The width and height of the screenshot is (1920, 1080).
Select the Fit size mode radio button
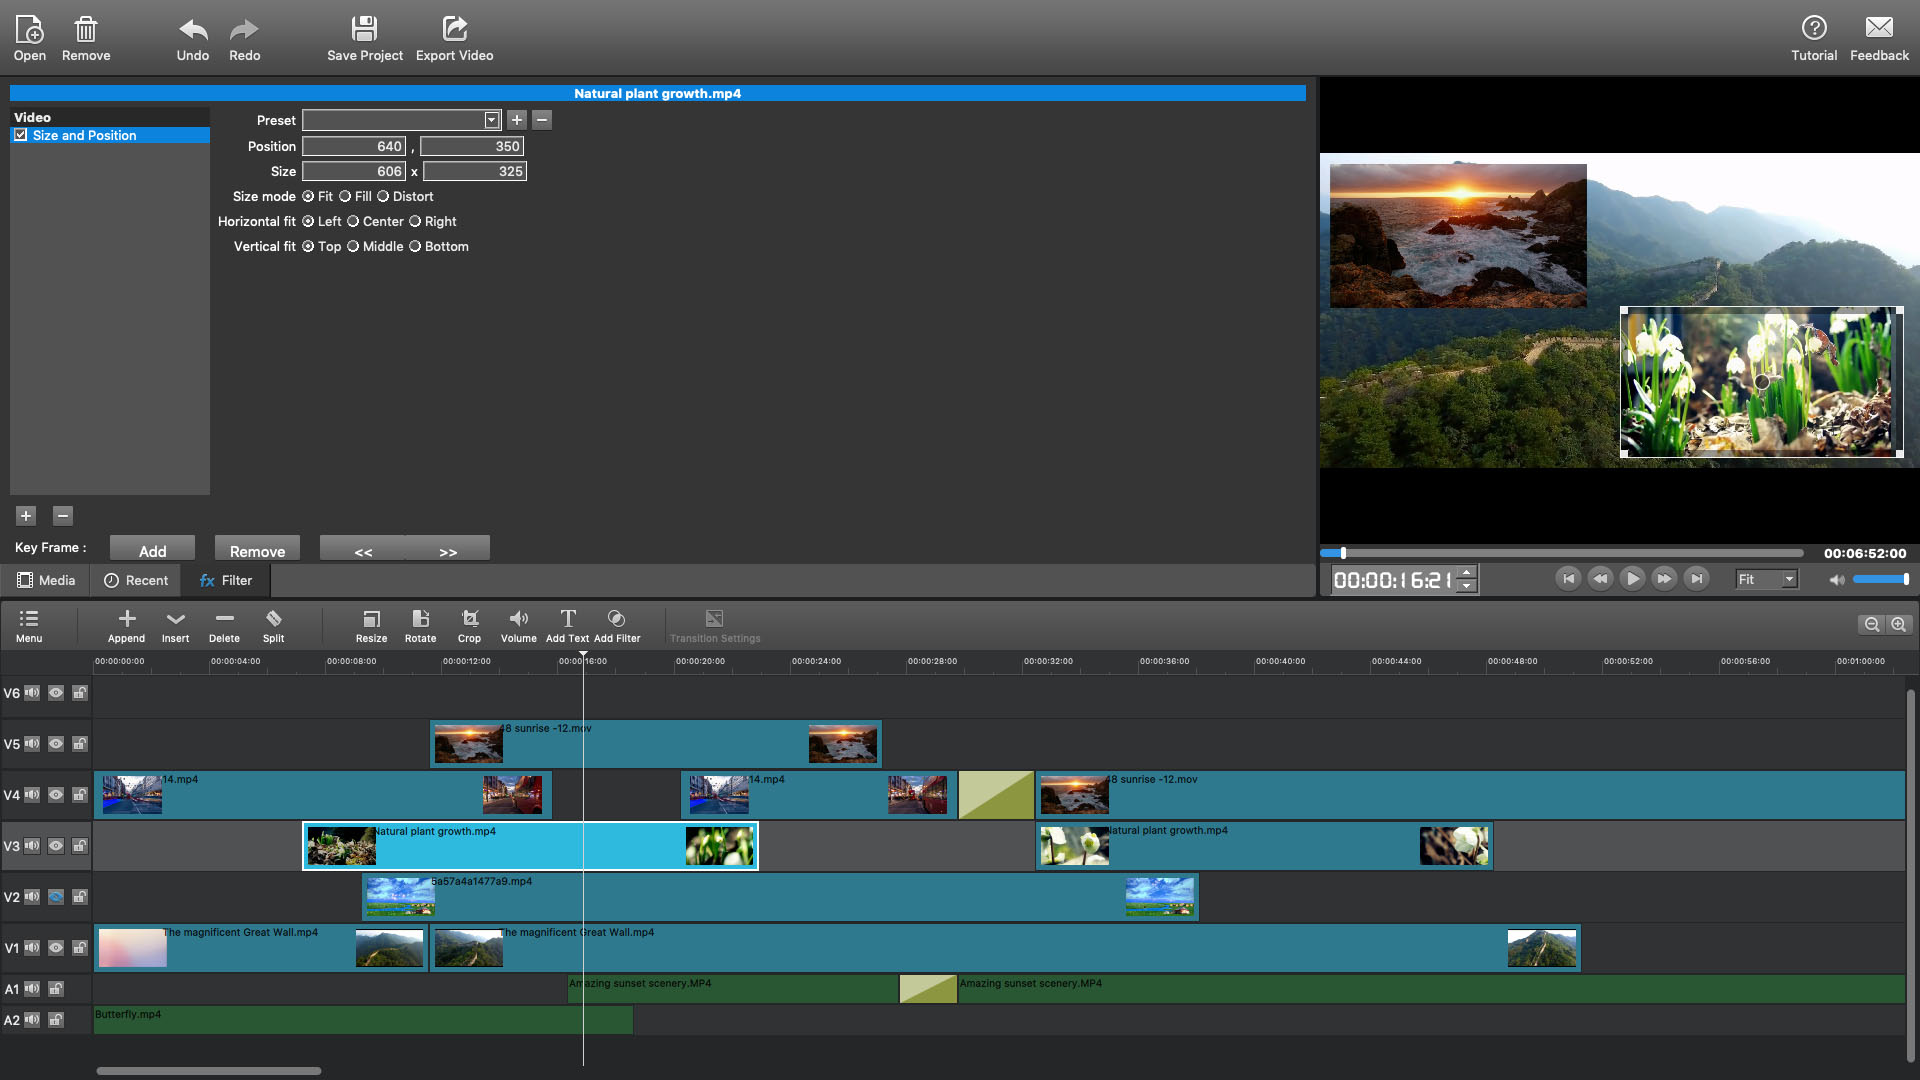click(x=309, y=195)
